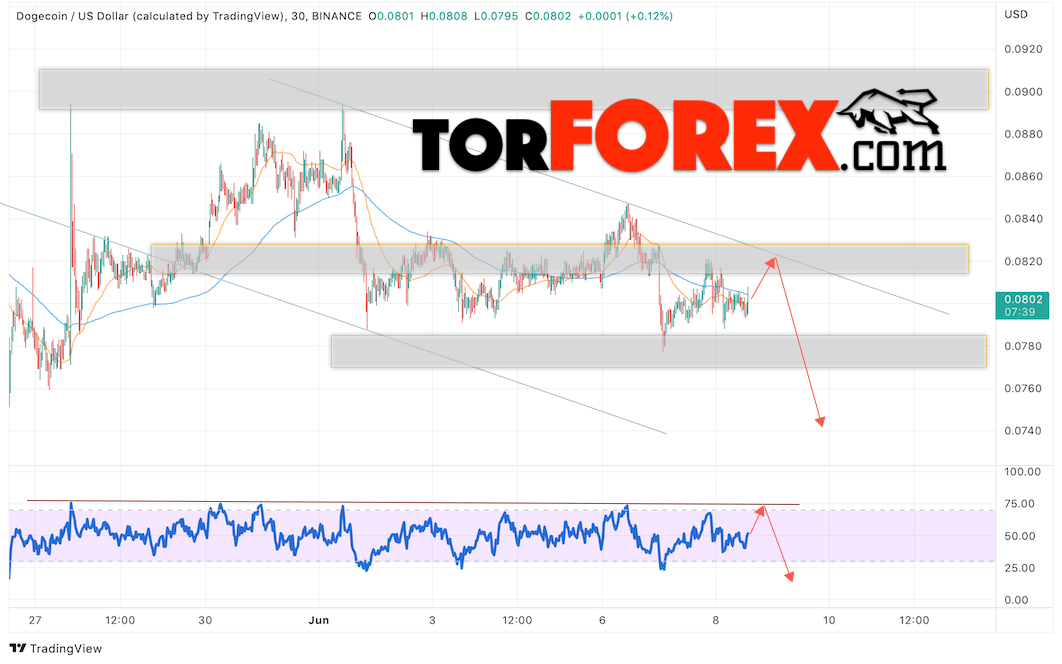Click the USD currency label

pos(1016,14)
